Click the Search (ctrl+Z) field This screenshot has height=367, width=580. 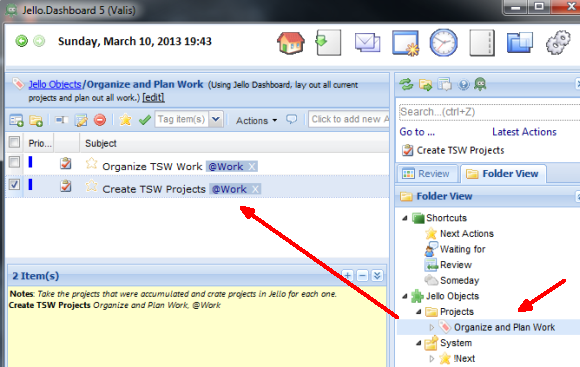click(x=488, y=112)
